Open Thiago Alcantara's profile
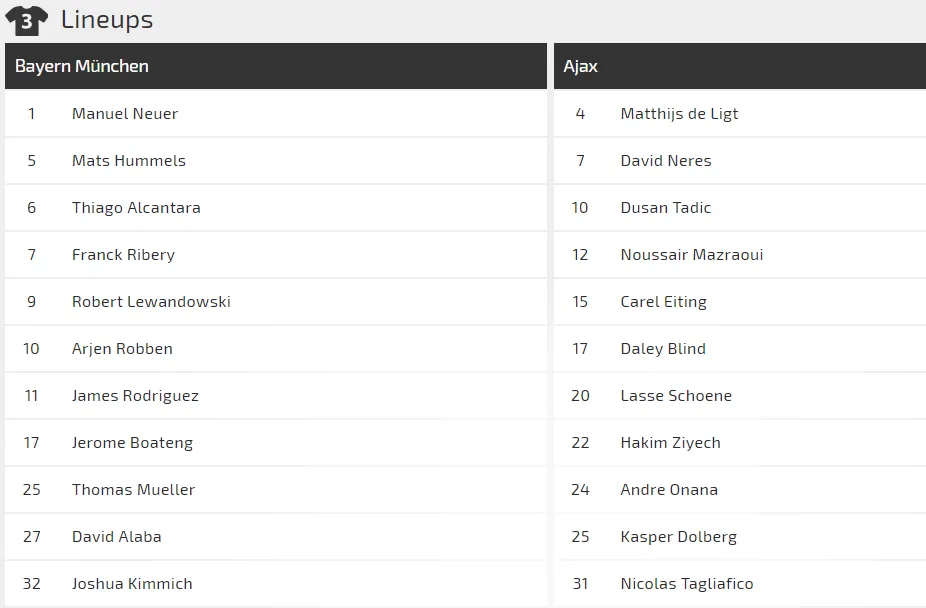Image resolution: width=926 pixels, height=608 pixels. point(136,208)
